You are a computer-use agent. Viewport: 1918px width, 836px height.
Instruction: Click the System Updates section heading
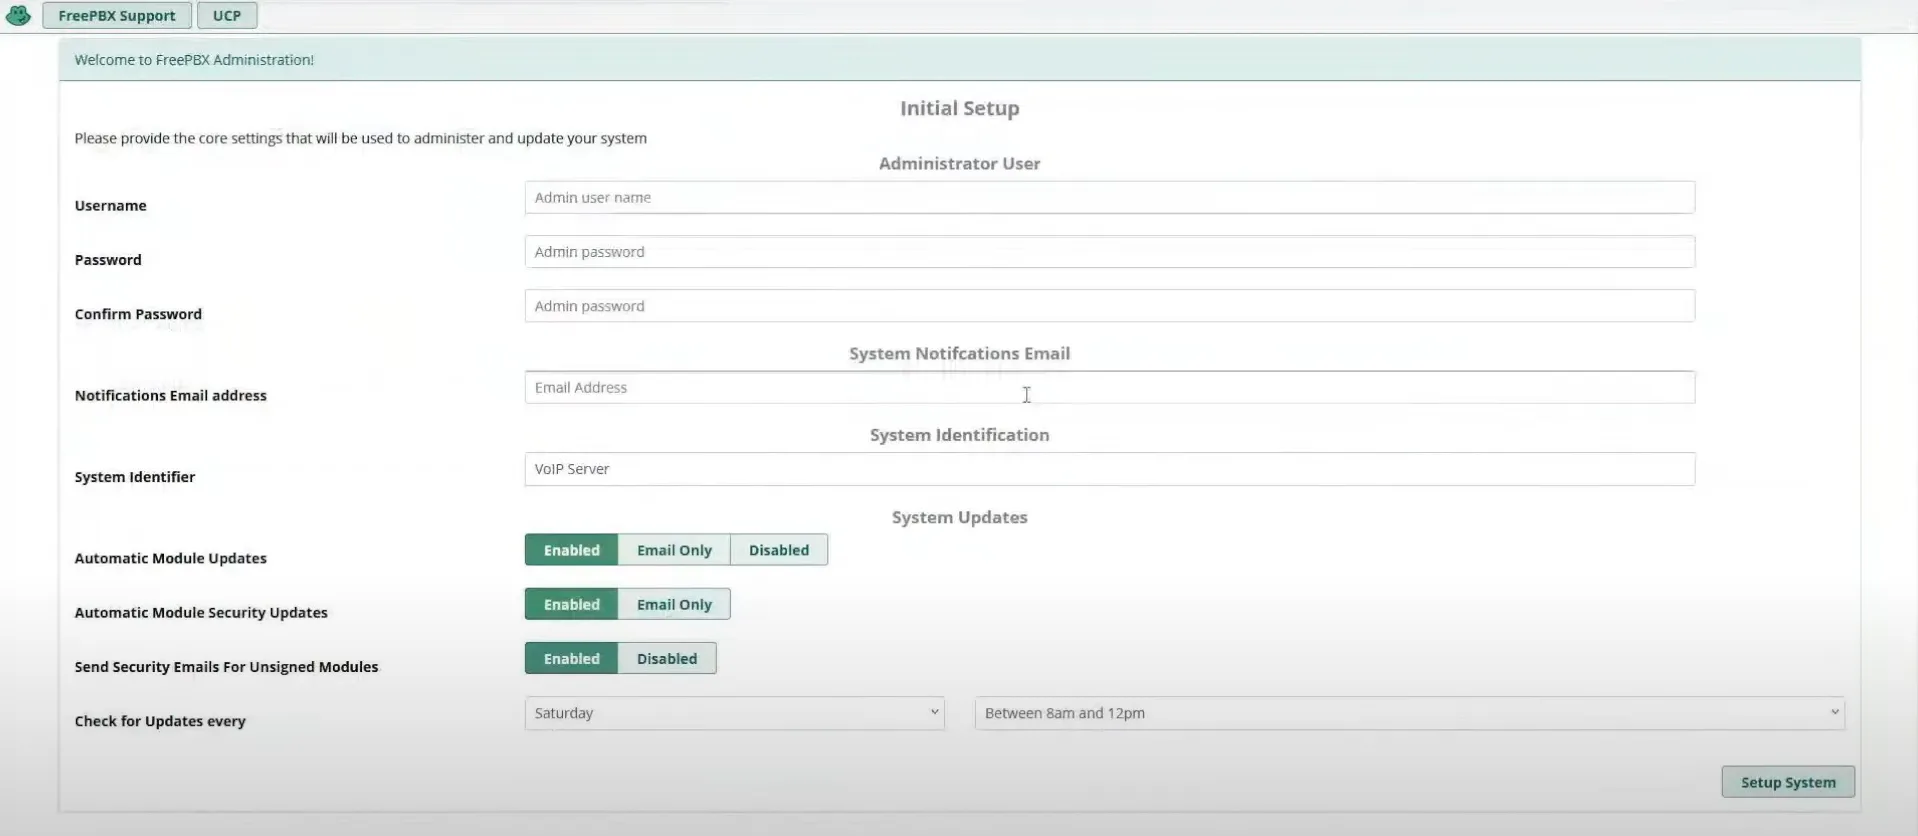[x=959, y=517]
